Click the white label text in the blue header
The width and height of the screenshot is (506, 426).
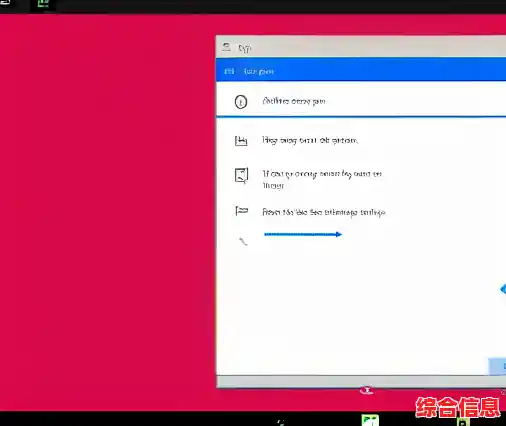pos(259,71)
